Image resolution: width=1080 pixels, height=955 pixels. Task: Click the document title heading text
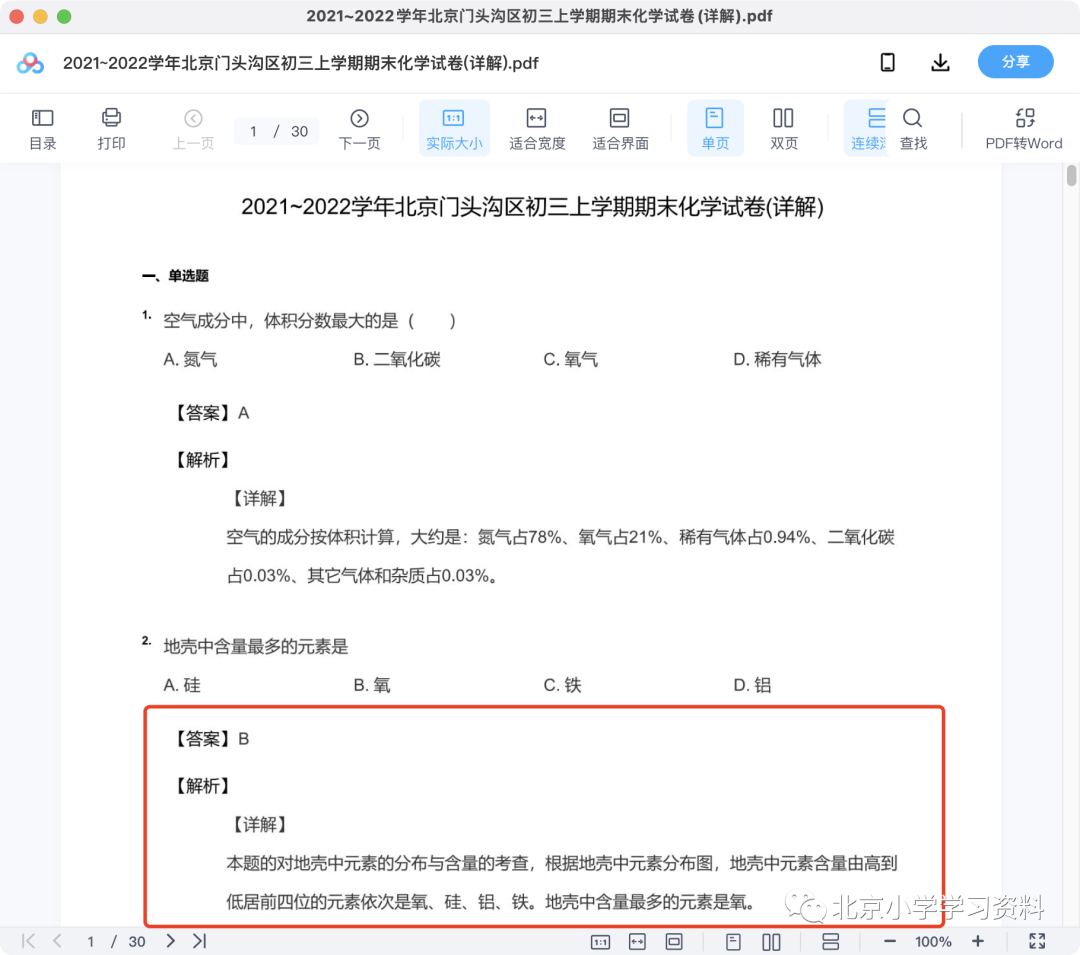[532, 207]
